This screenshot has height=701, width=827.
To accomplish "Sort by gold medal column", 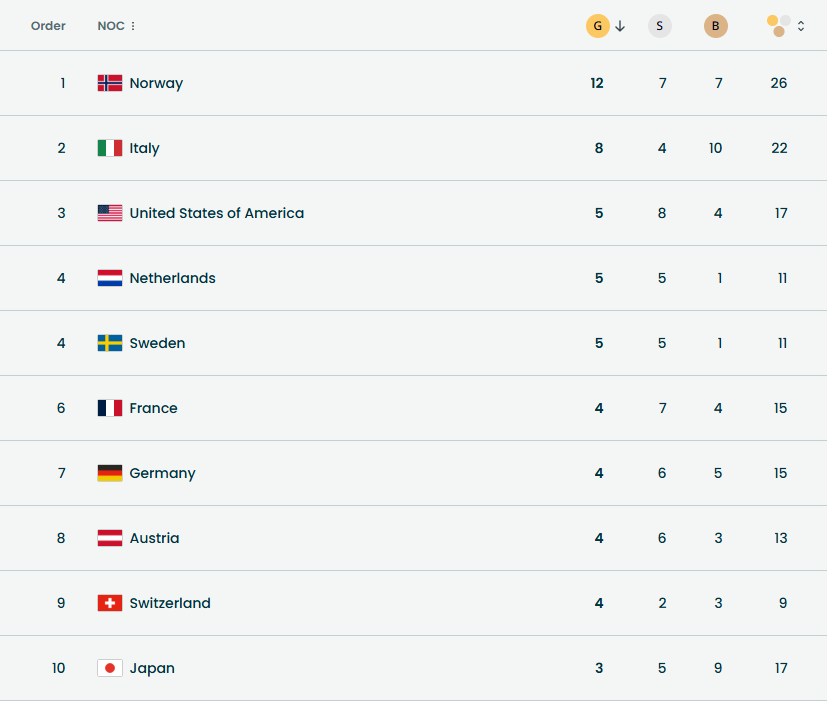I will click(x=597, y=26).
